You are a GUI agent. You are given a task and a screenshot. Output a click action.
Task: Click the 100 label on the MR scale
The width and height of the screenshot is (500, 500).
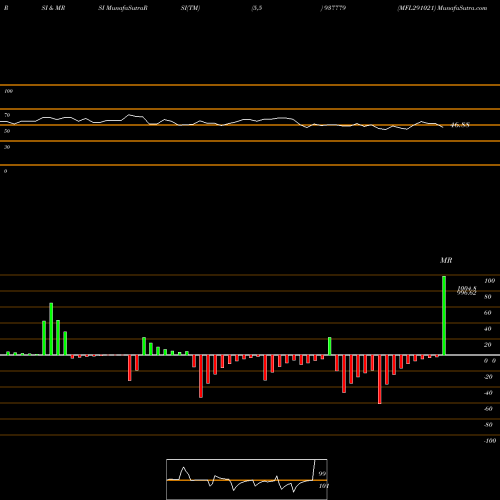coord(489,281)
